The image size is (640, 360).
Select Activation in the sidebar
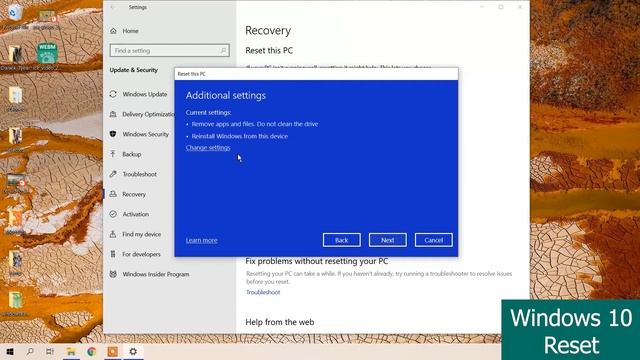pos(136,214)
